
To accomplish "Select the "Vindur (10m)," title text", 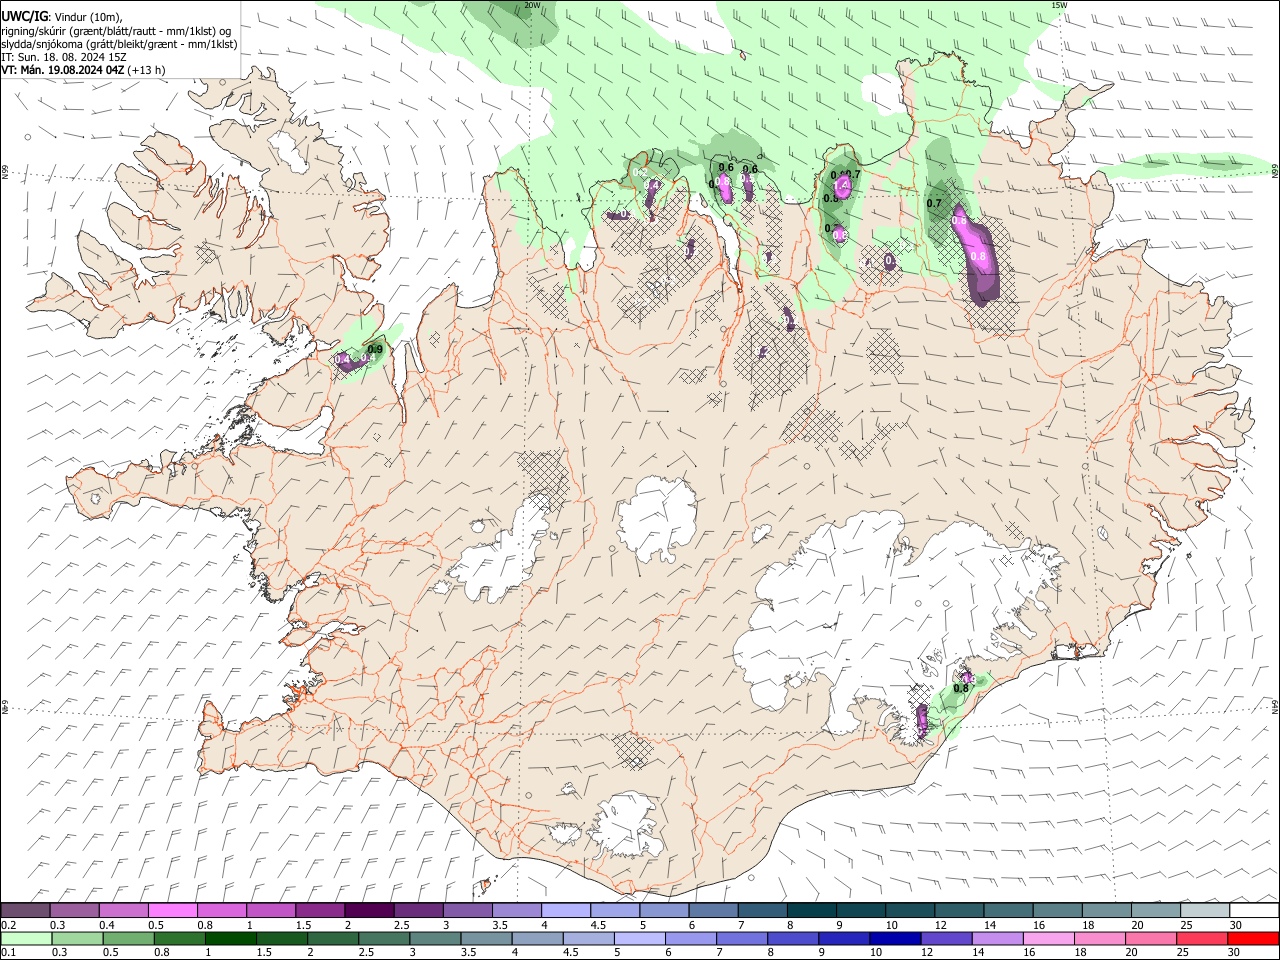I will (86, 17).
